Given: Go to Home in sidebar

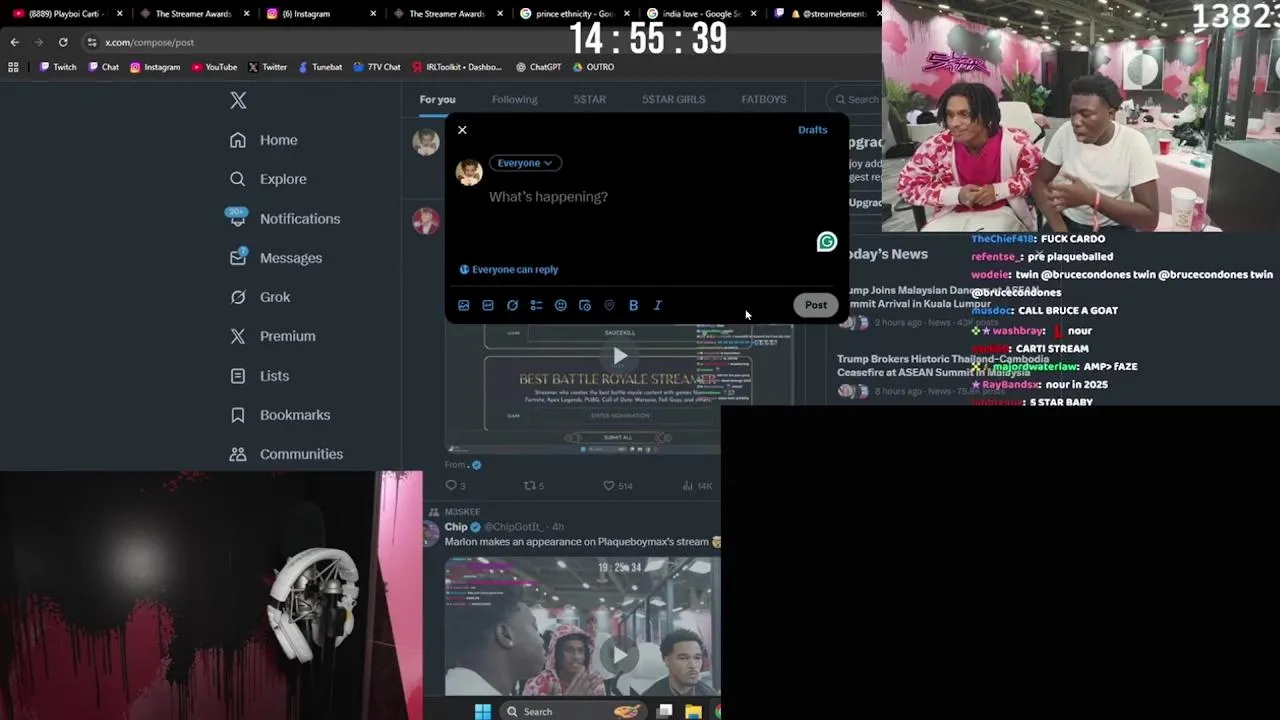Looking at the screenshot, I should [263, 140].
